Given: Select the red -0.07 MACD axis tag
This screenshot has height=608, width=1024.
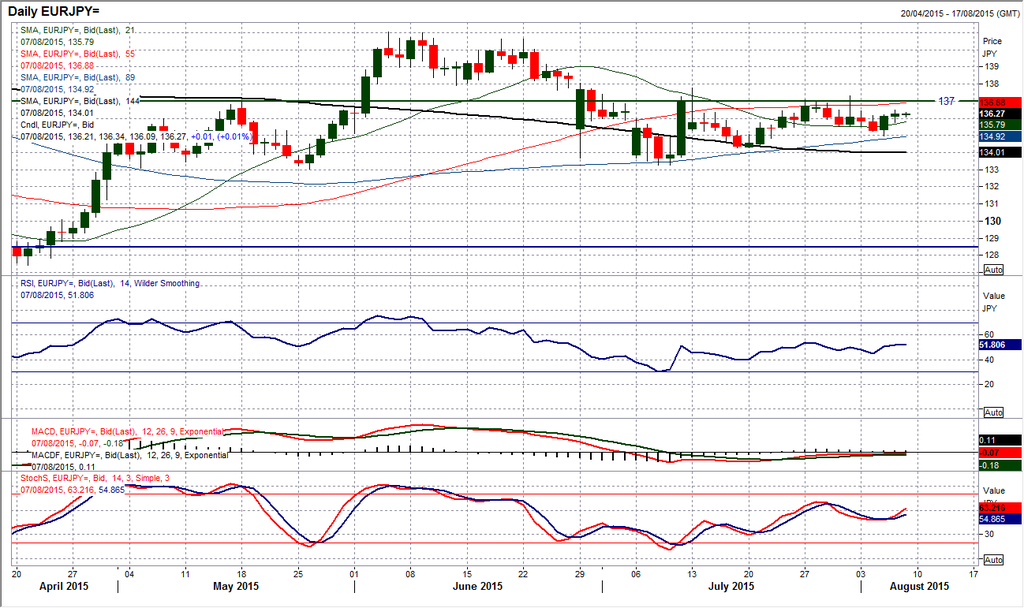Looking at the screenshot, I should tap(1000, 453).
